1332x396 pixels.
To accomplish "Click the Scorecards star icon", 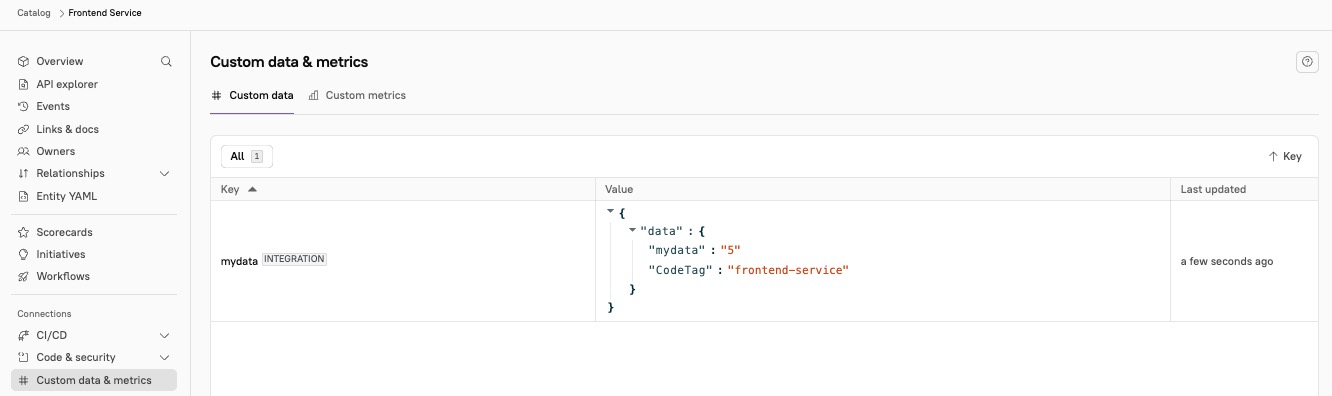I will coord(24,232).
